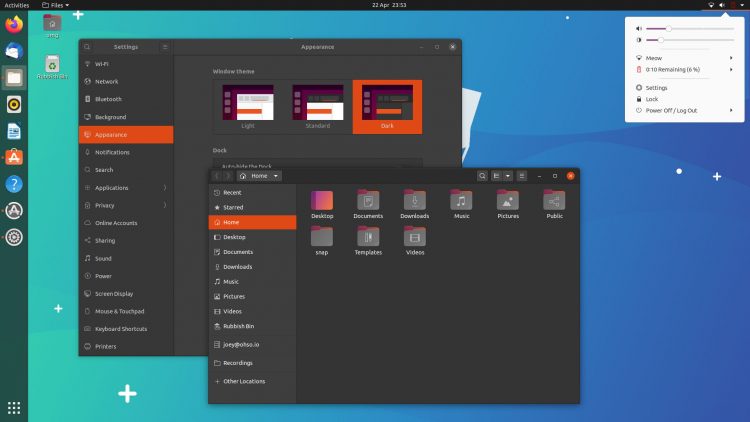The width and height of the screenshot is (750, 422).
Task: Expand the battery remaining submenu
Action: (x=731, y=69)
